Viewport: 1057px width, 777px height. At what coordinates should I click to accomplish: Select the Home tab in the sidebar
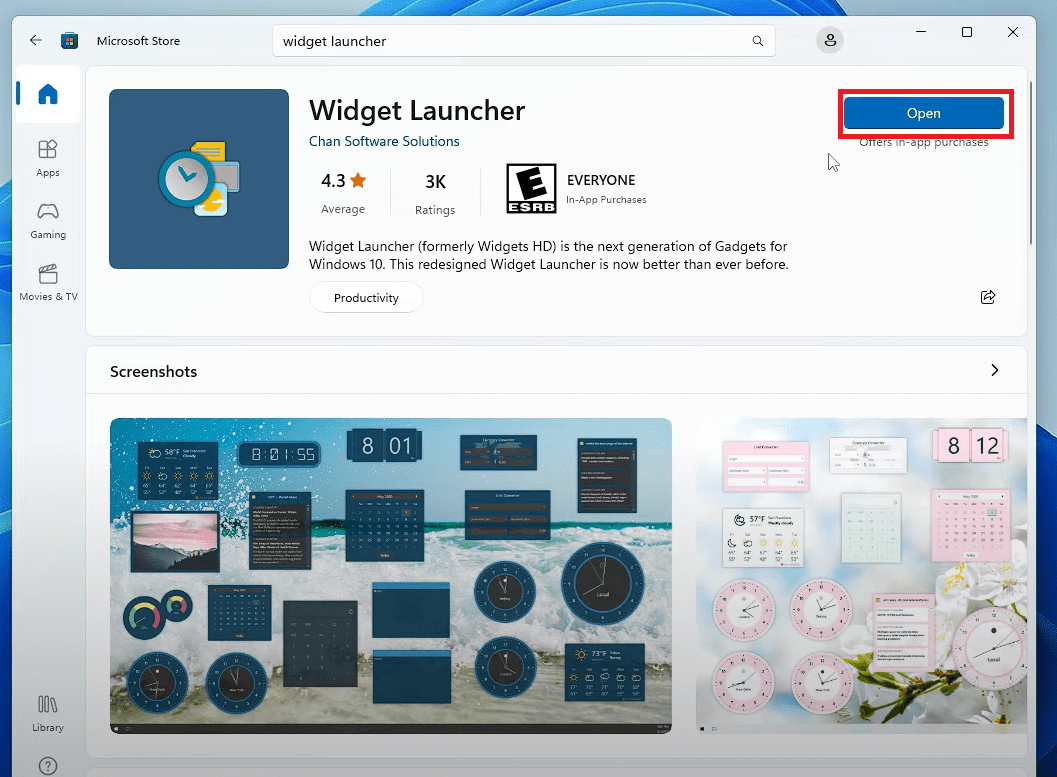pos(47,93)
